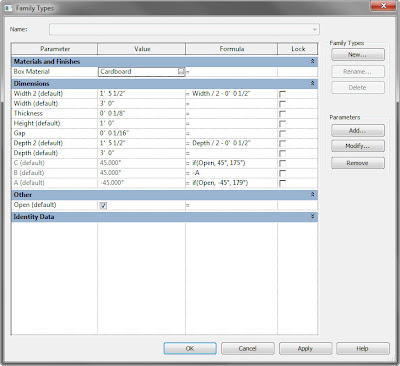Click the Gap formula cell

click(x=231, y=133)
